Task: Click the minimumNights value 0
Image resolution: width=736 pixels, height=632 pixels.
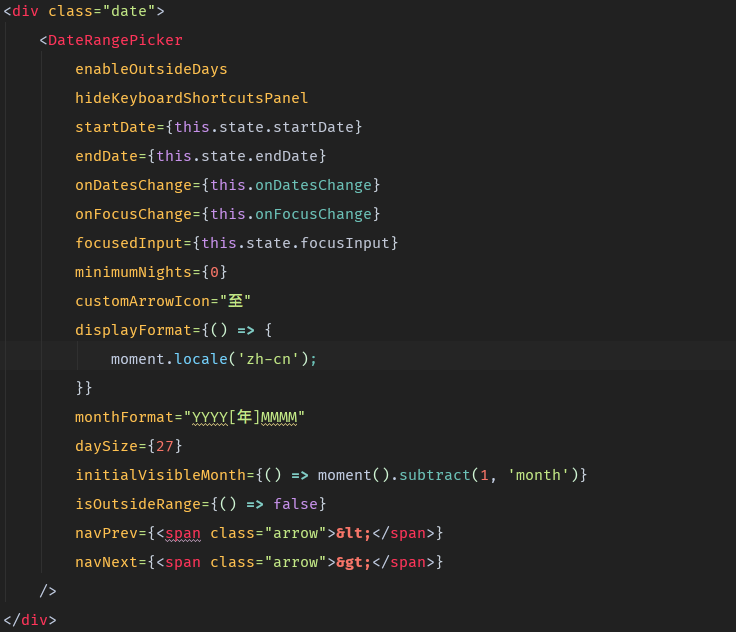Action: 214,272
